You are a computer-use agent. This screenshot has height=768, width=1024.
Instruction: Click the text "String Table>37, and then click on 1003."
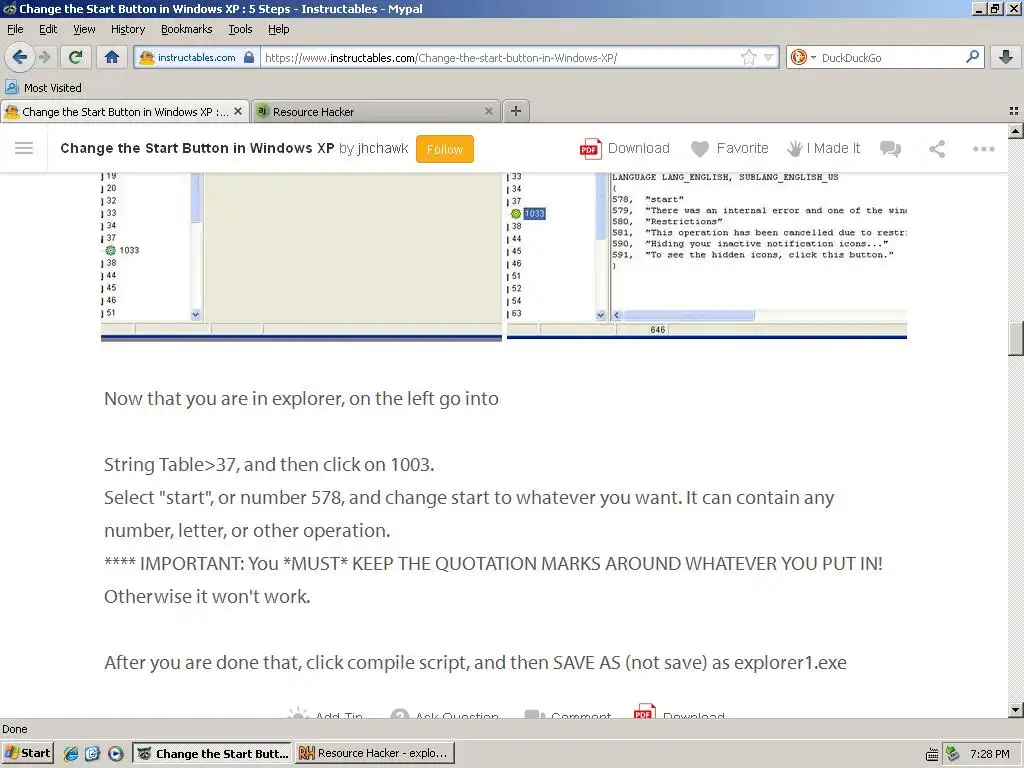tap(269, 464)
